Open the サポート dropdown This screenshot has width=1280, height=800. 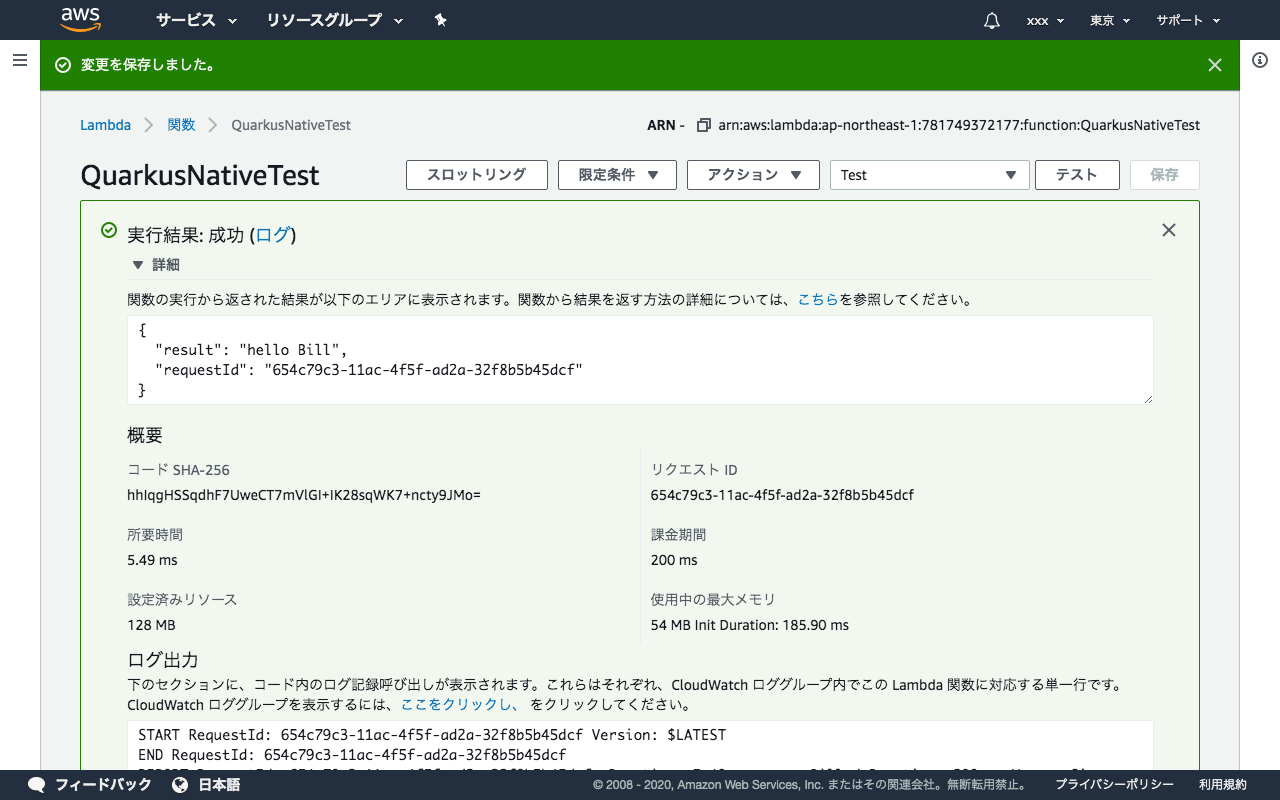(1187, 20)
